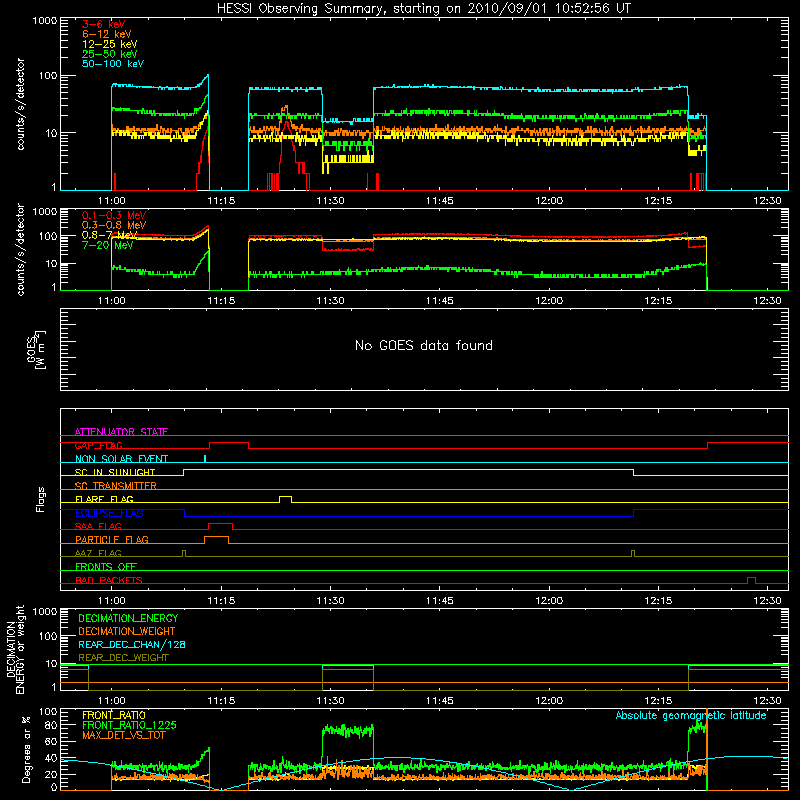
Task: Click the HESSI Observing Summary title text
Action: pos(423,8)
